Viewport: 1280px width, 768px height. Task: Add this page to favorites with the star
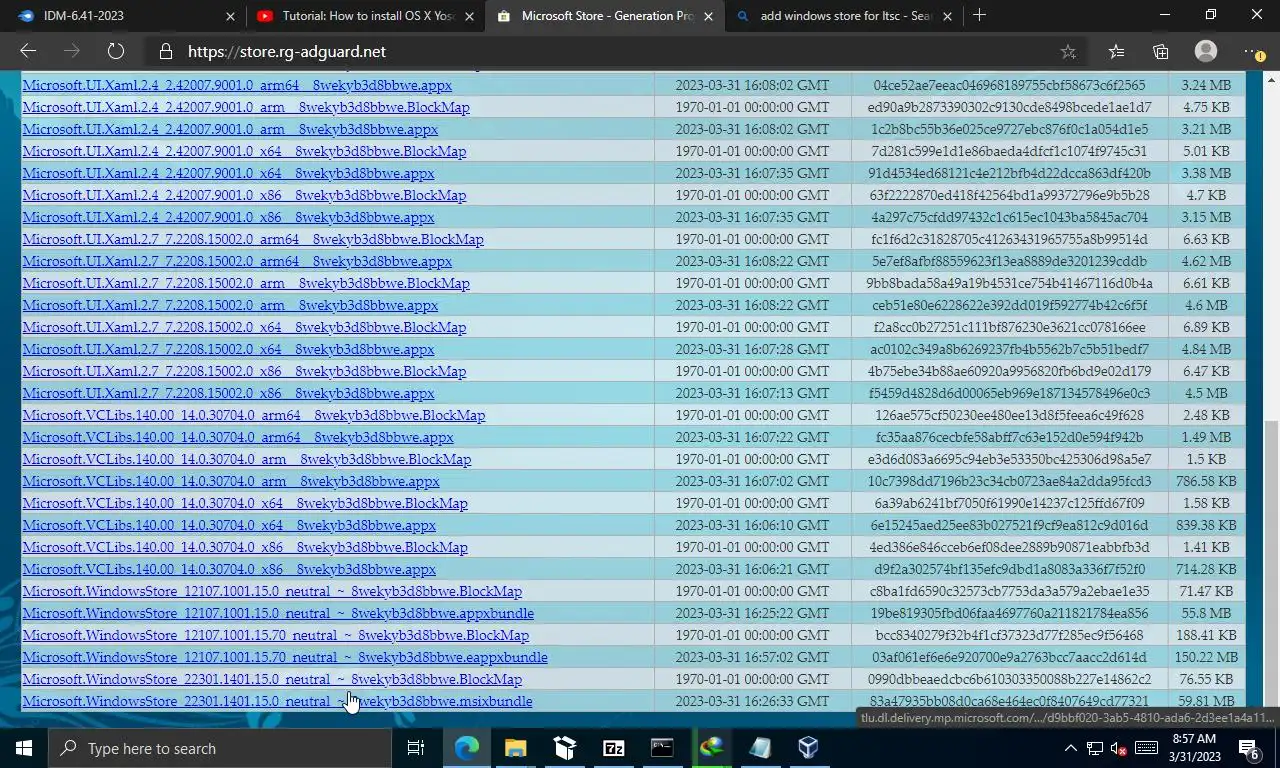(1068, 51)
